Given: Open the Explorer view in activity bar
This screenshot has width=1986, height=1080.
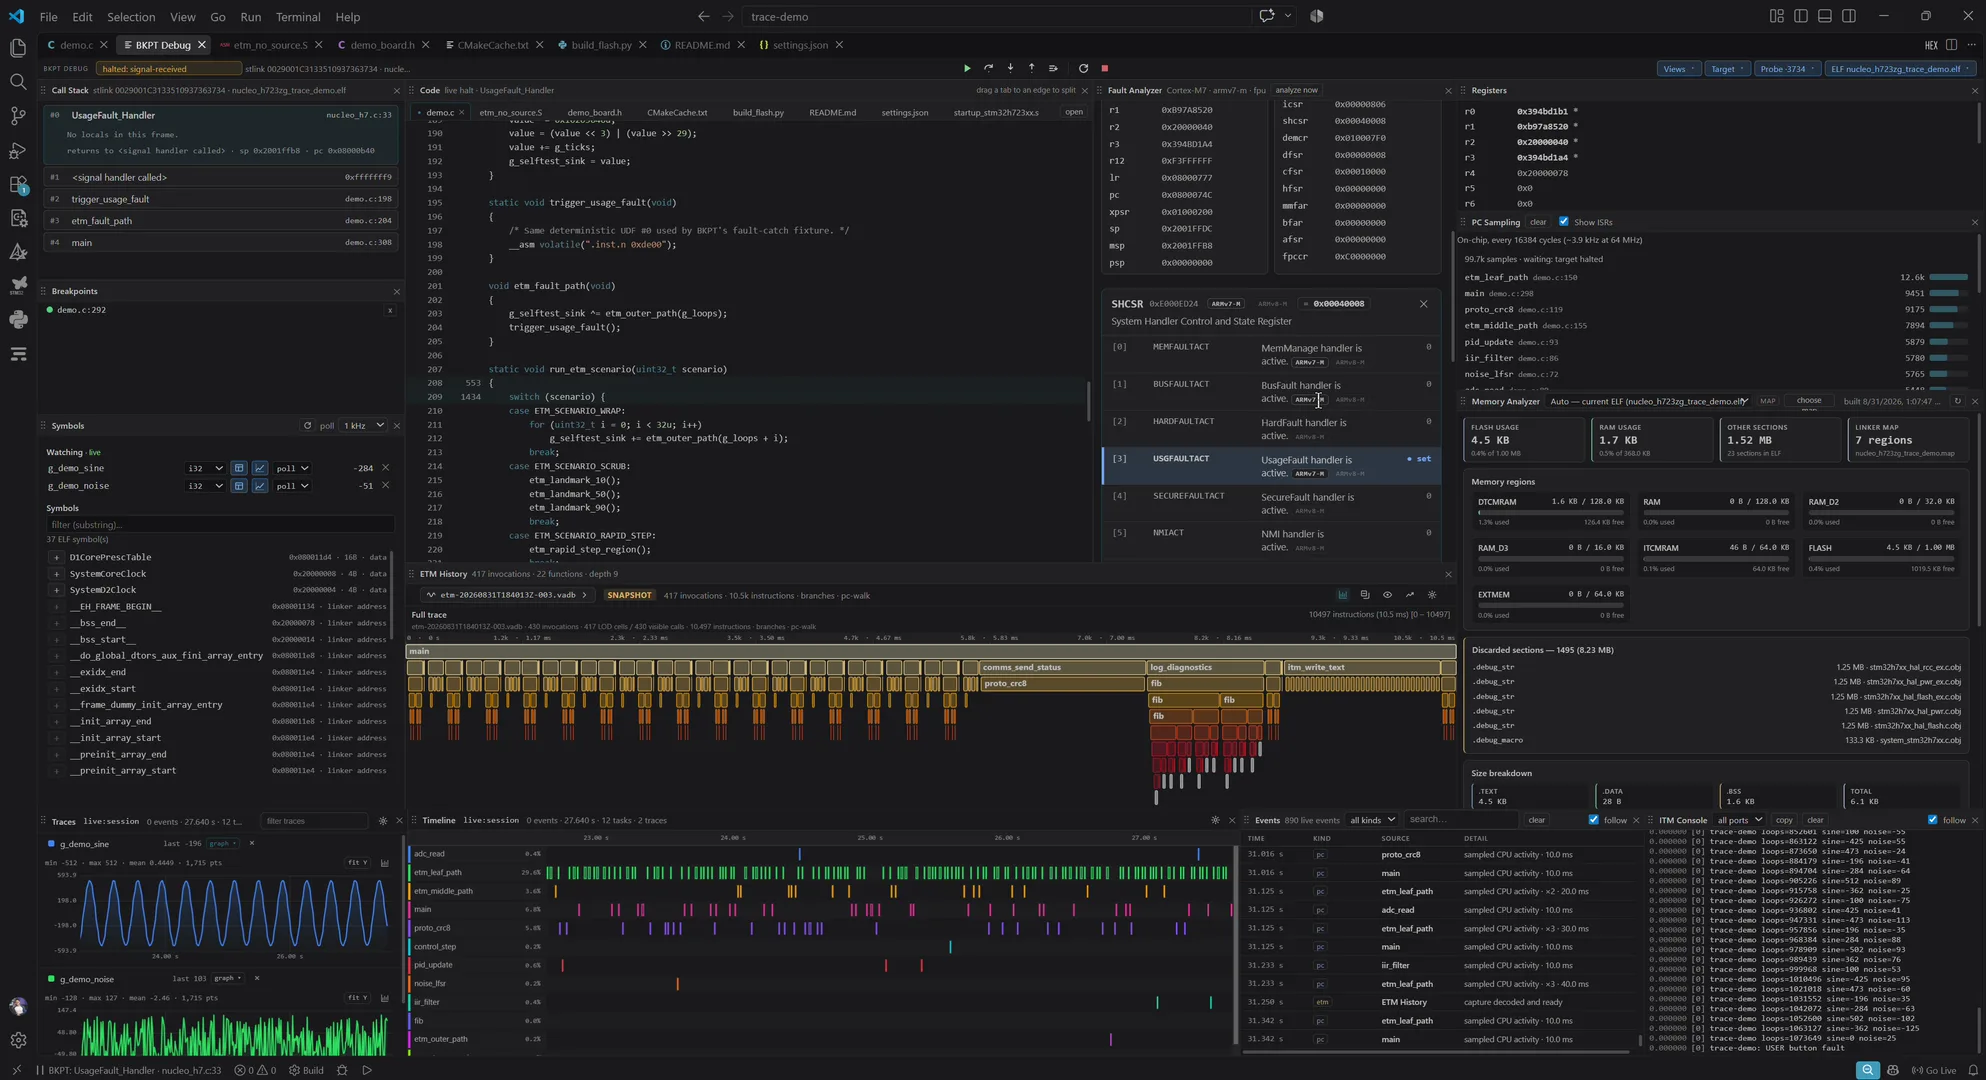Looking at the screenshot, I should click(18, 48).
